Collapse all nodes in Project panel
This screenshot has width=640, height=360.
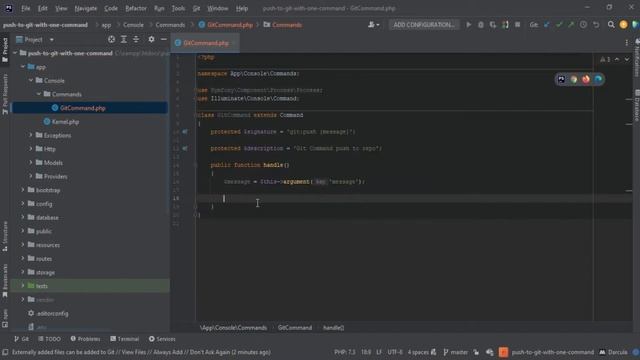(136, 39)
